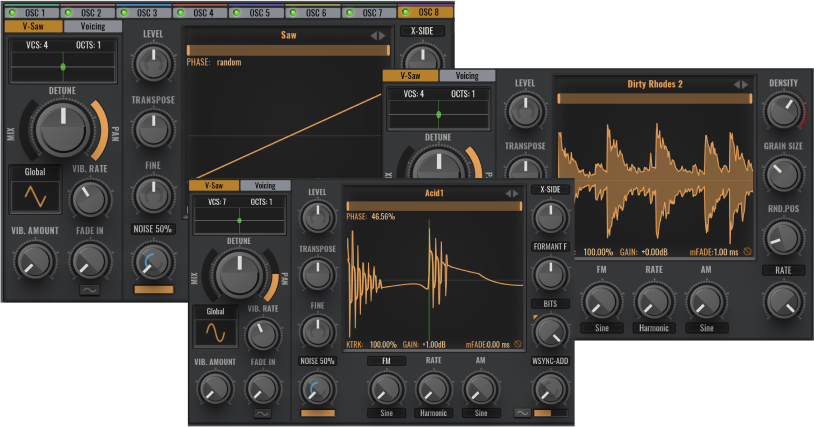Screen dimensions: 814x427
Task: Toggle the OSC 5 power indicator
Action: click(238, 13)
